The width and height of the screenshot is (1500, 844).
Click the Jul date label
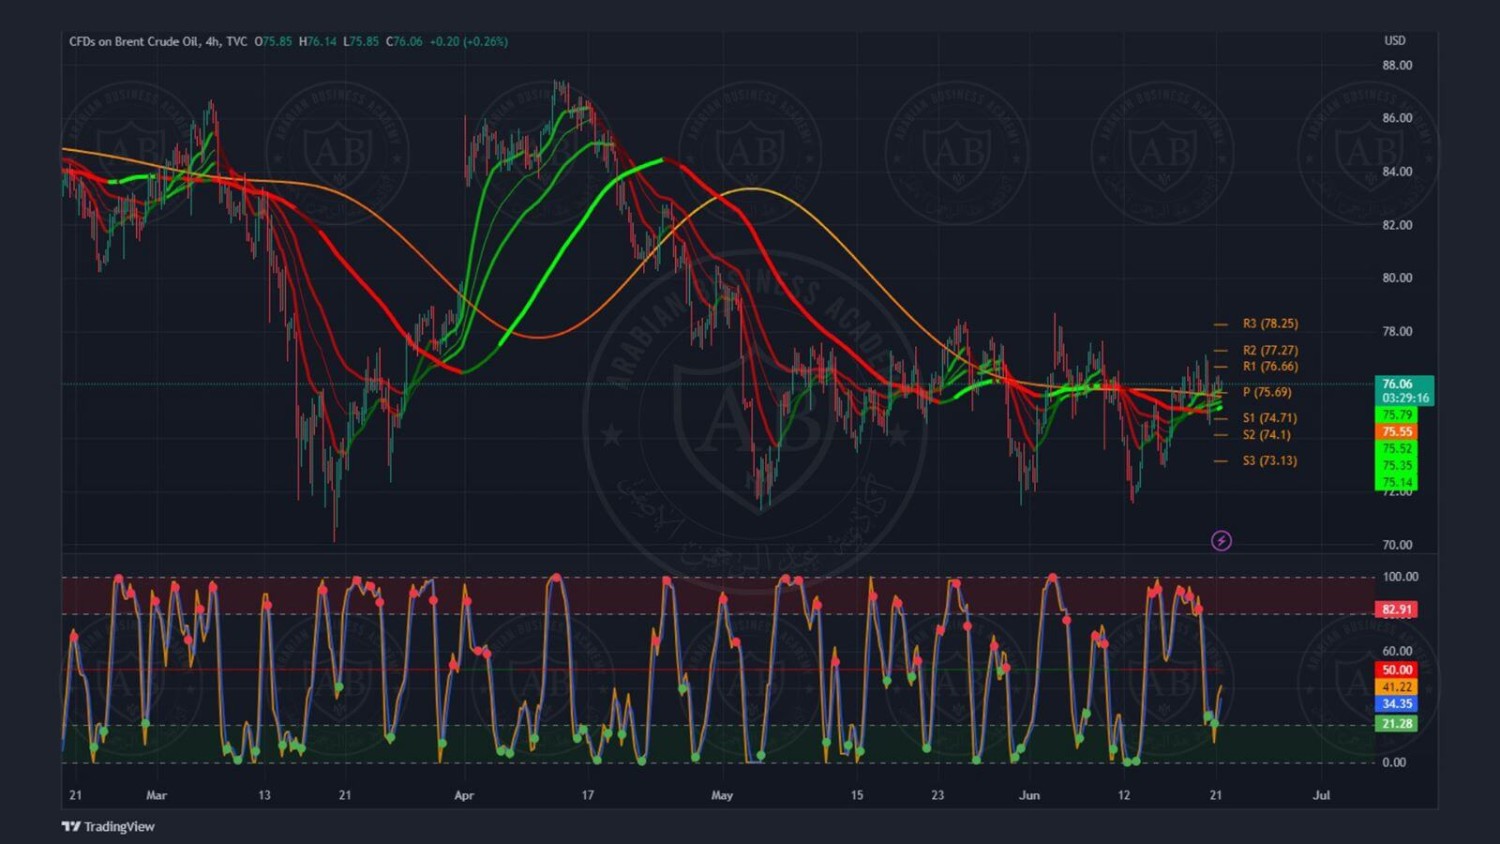(1321, 795)
